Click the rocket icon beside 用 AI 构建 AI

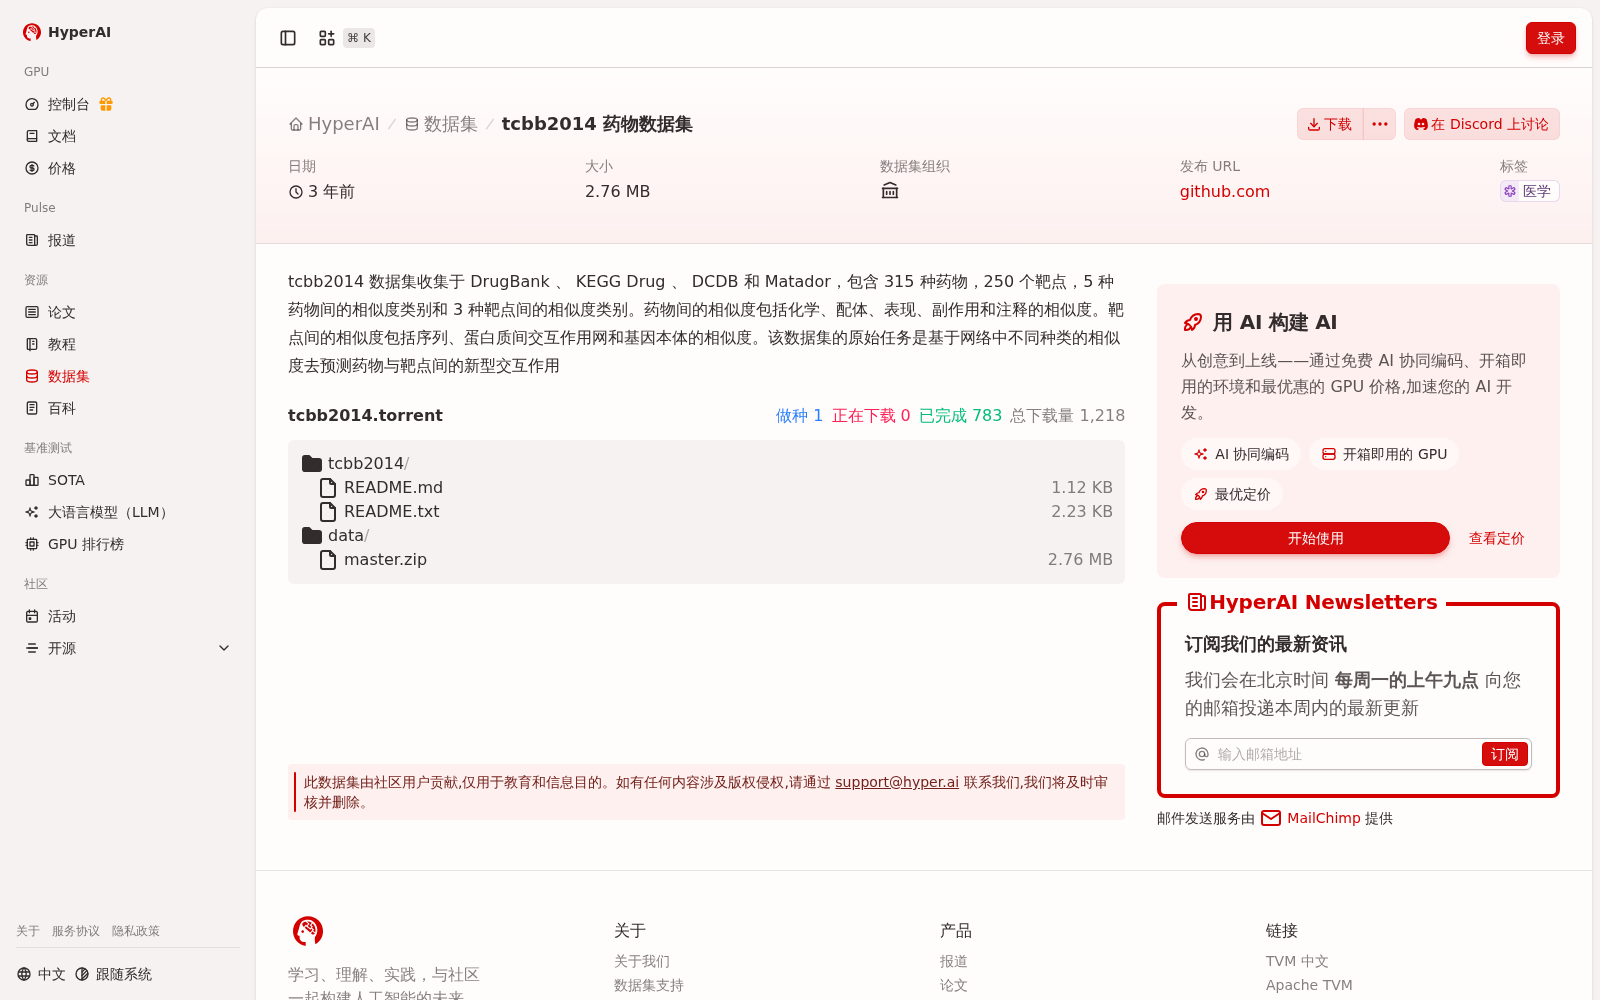tap(1192, 322)
